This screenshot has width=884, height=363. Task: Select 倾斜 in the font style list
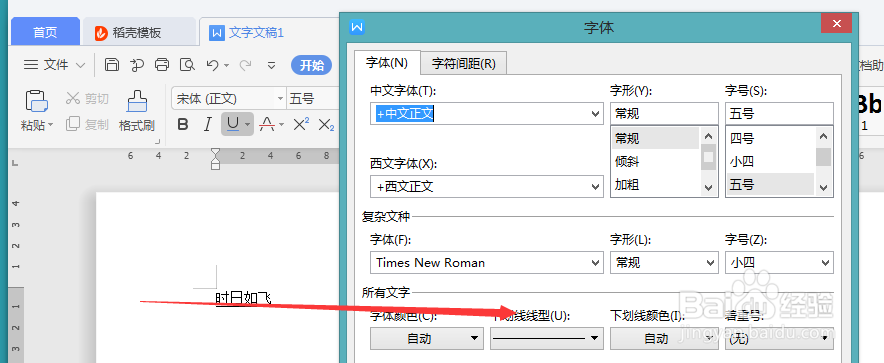pos(655,162)
